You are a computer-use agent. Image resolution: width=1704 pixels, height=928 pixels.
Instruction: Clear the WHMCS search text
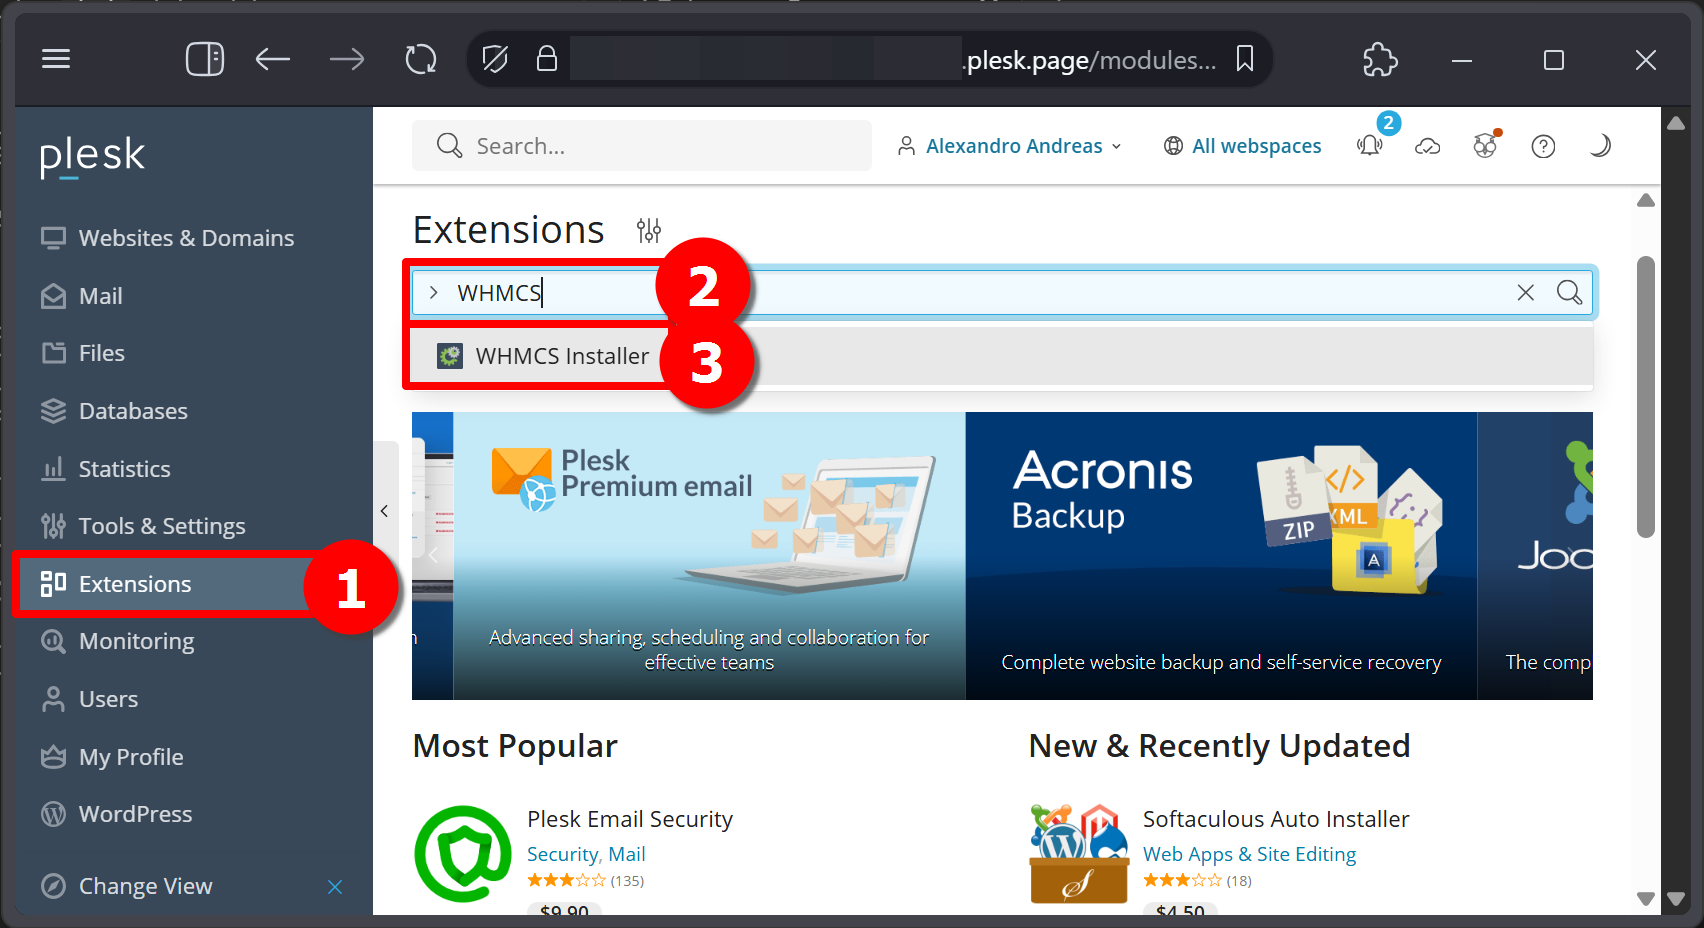click(1525, 293)
